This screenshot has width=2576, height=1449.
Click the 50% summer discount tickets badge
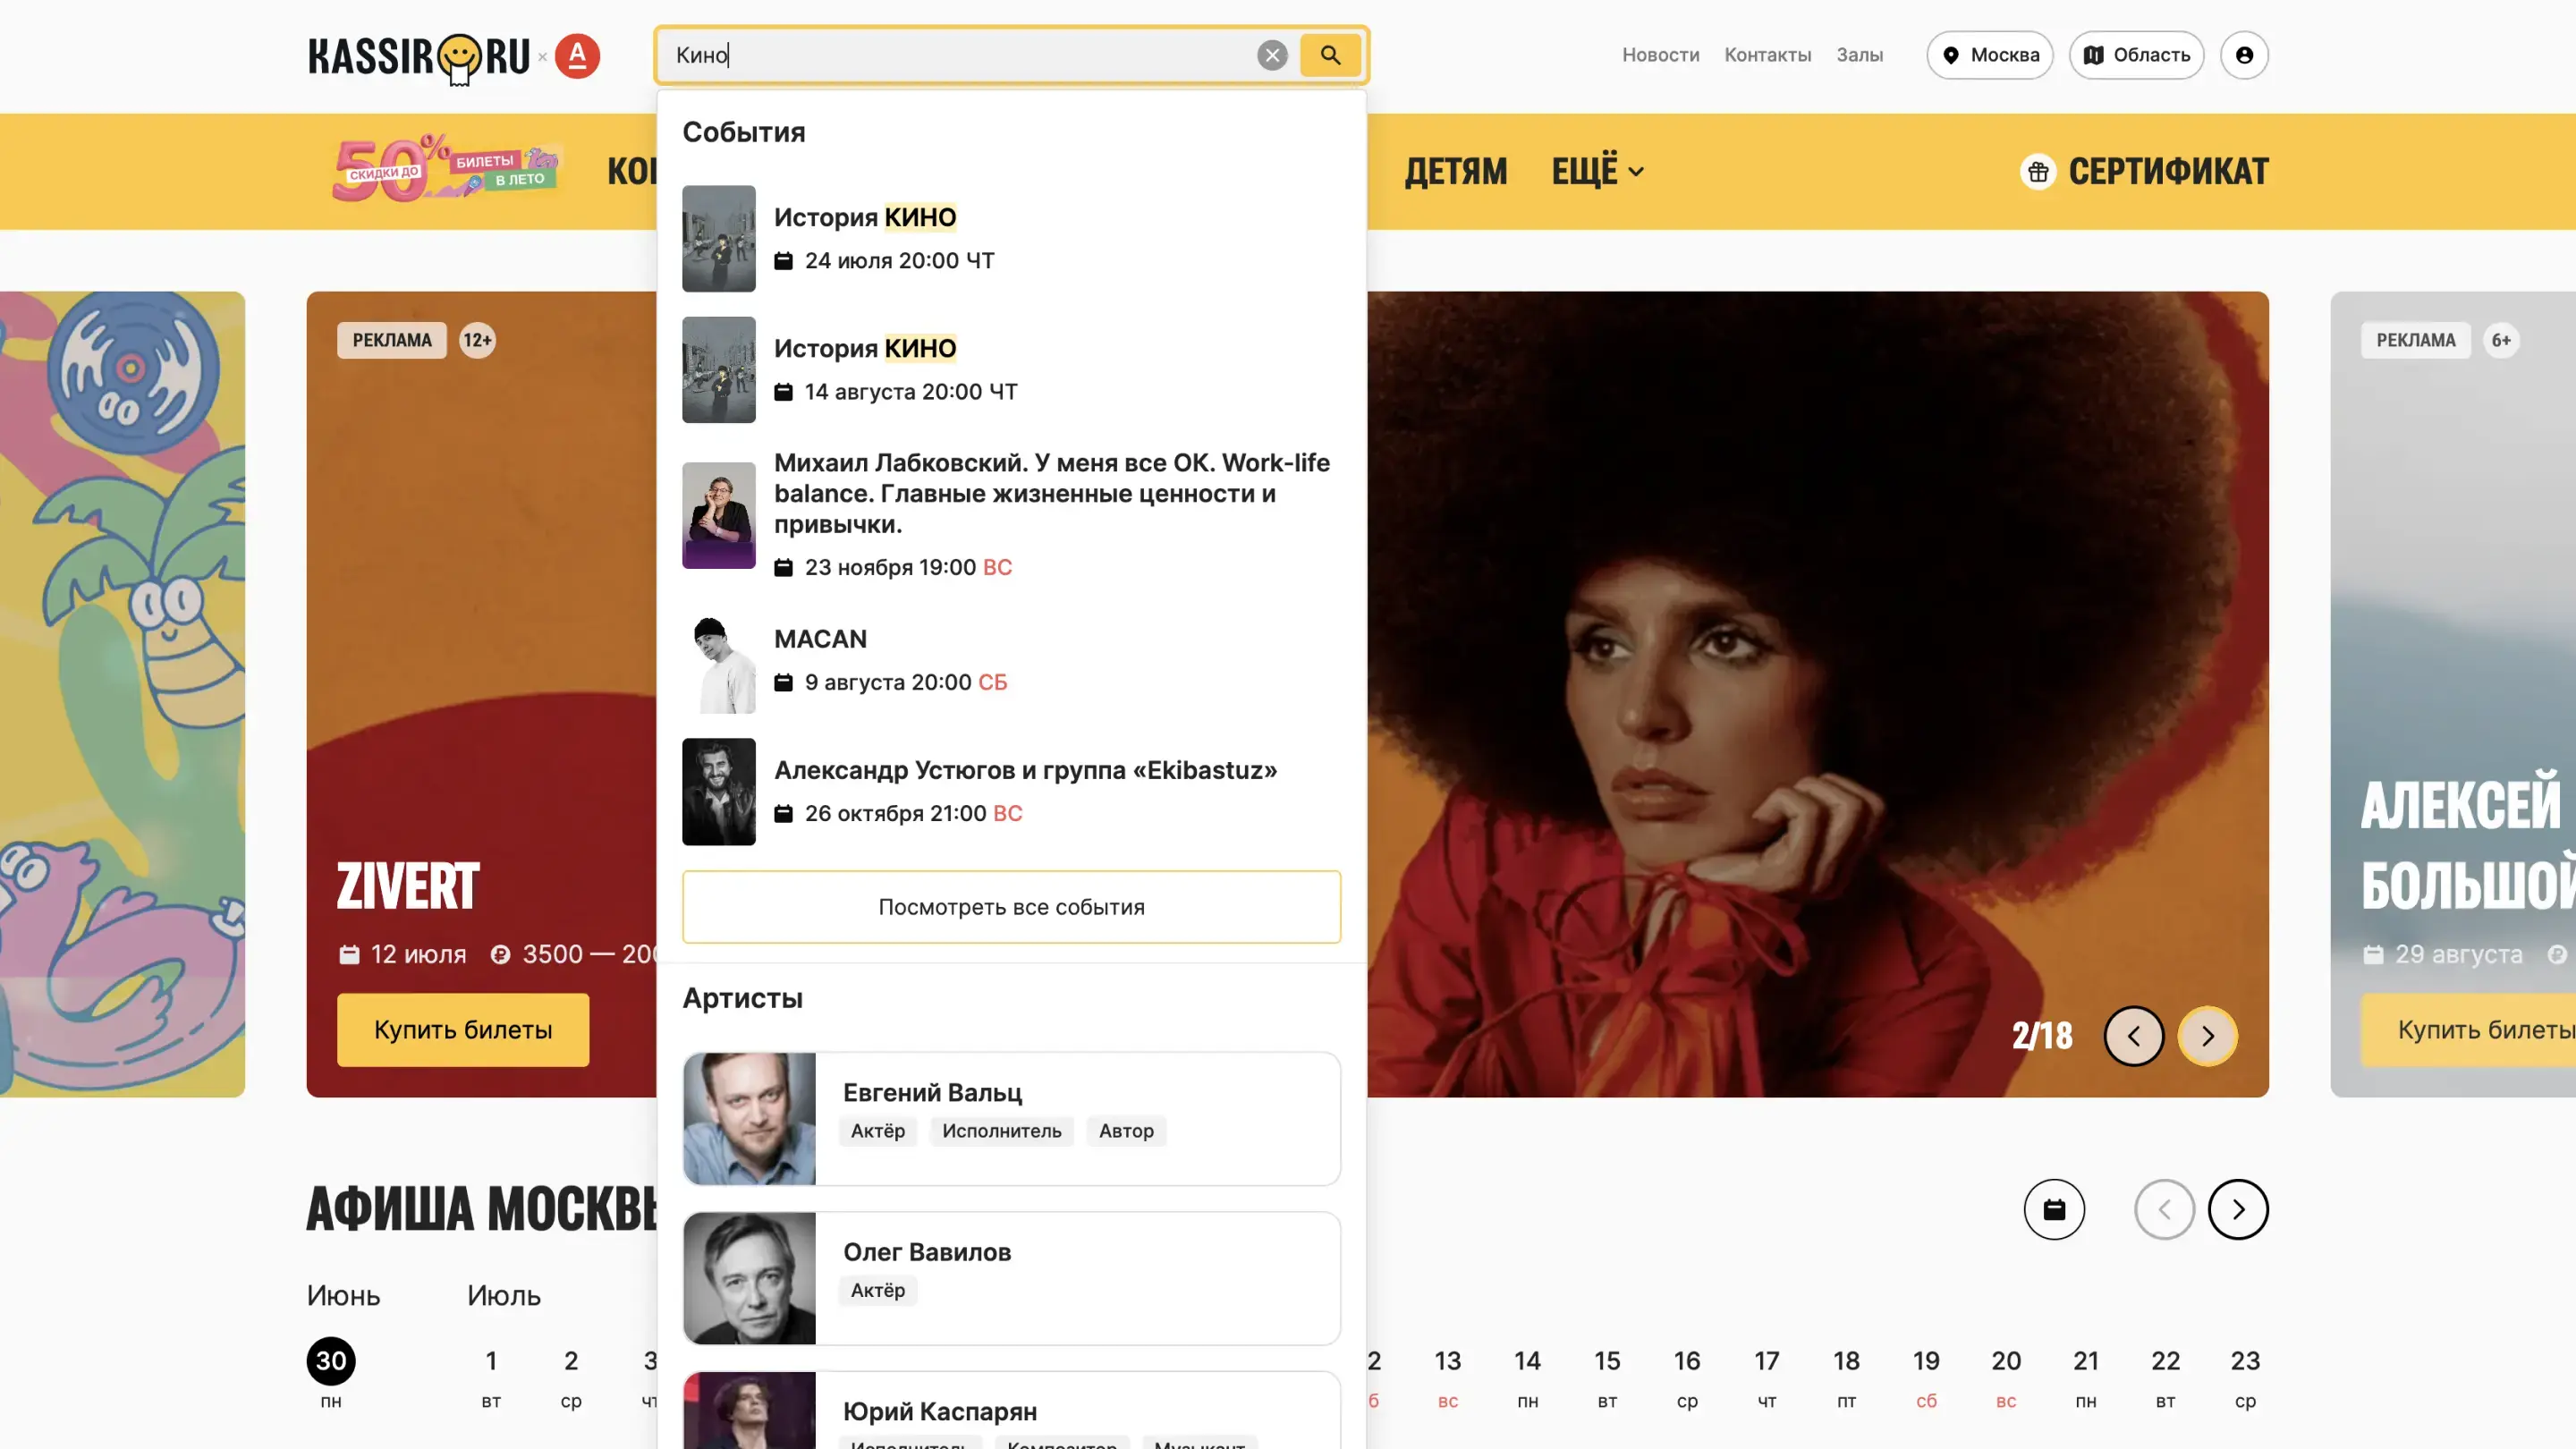(446, 170)
